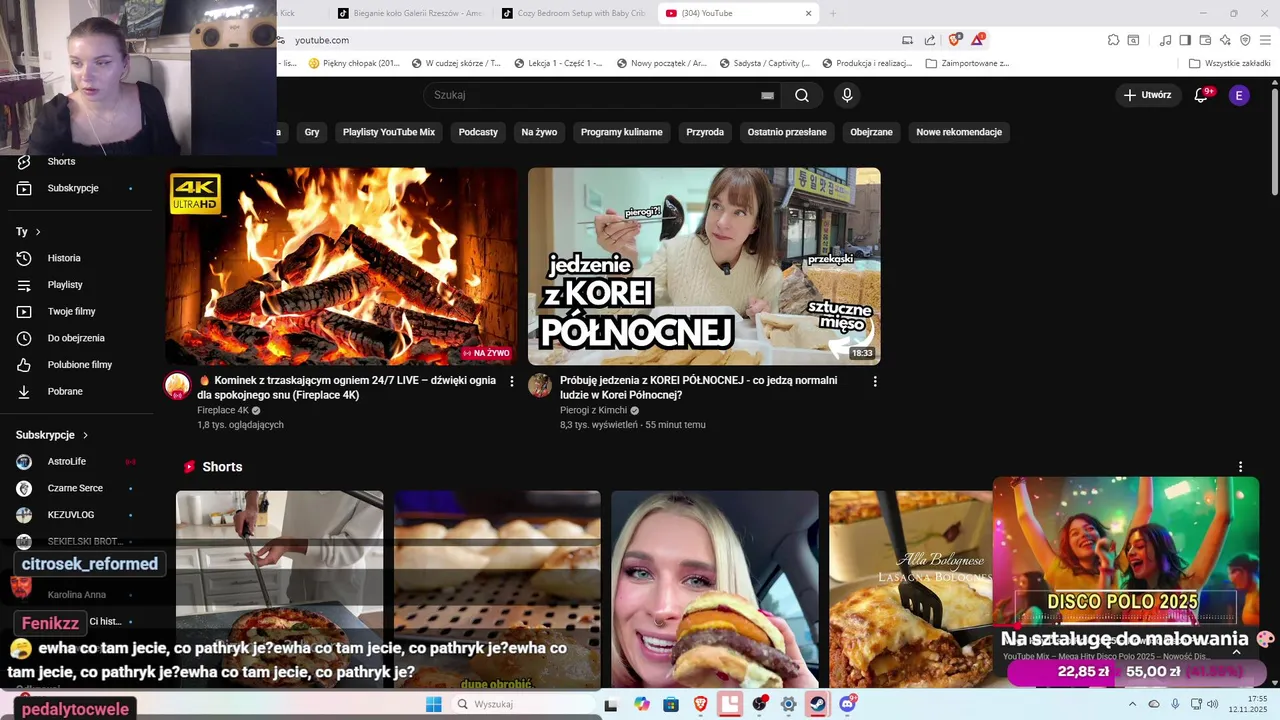The image size is (1280, 720).
Task: Switch to the Bieganie koło Galerii Rzeszów tab
Action: click(410, 13)
